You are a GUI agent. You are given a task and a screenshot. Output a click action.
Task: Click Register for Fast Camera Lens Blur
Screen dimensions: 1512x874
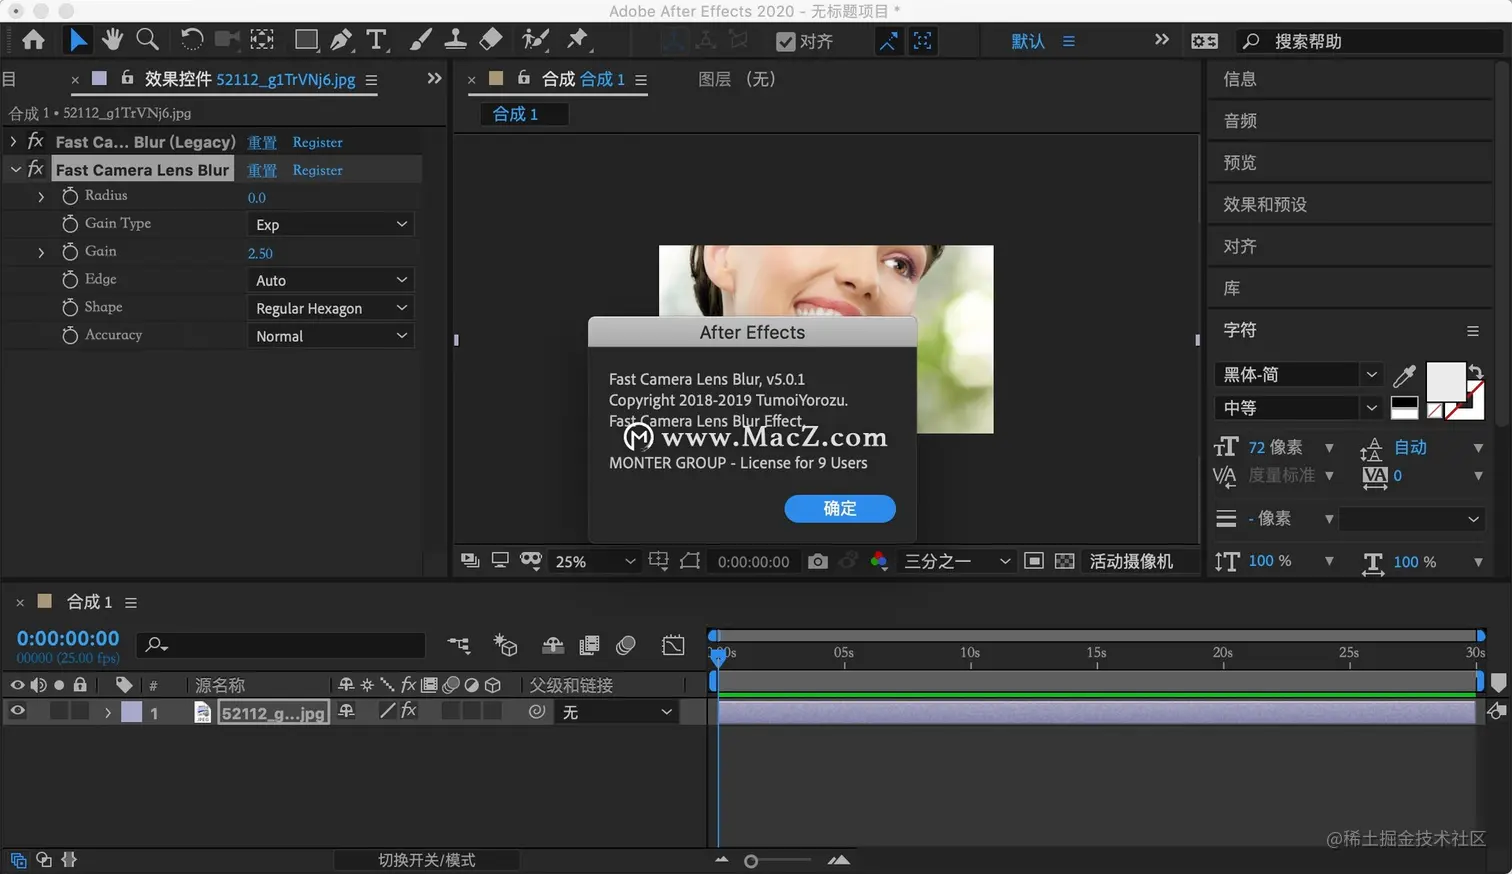(x=318, y=170)
